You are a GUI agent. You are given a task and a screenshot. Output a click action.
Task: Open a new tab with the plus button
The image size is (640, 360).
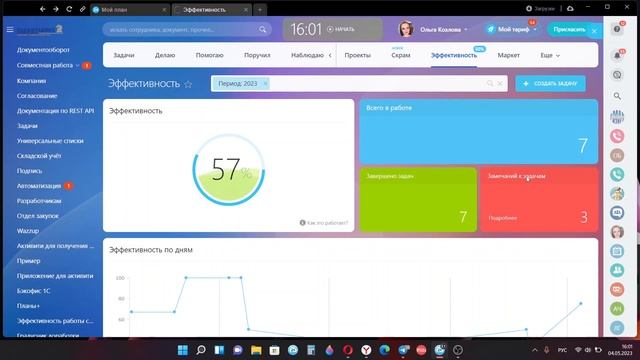(x=260, y=10)
